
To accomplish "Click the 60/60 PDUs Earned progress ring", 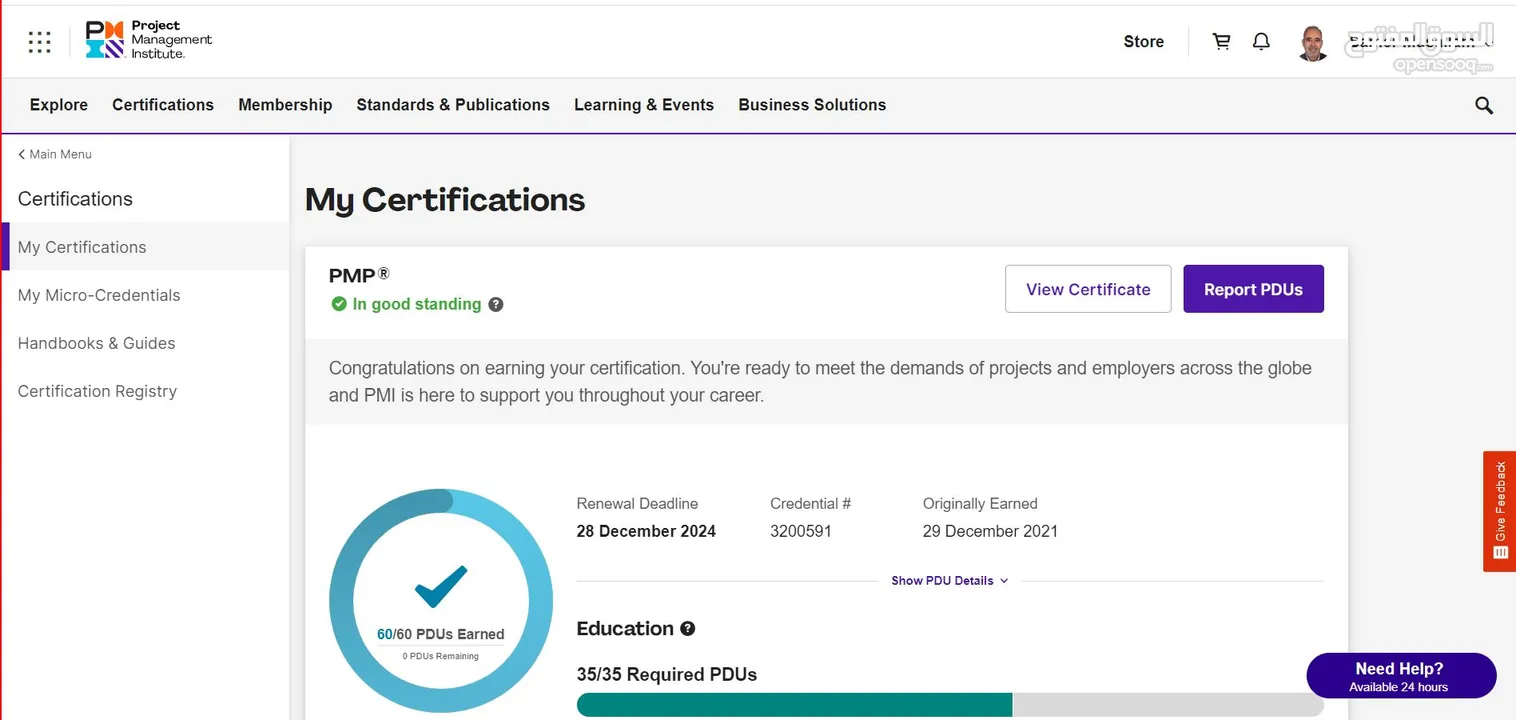I will point(441,601).
